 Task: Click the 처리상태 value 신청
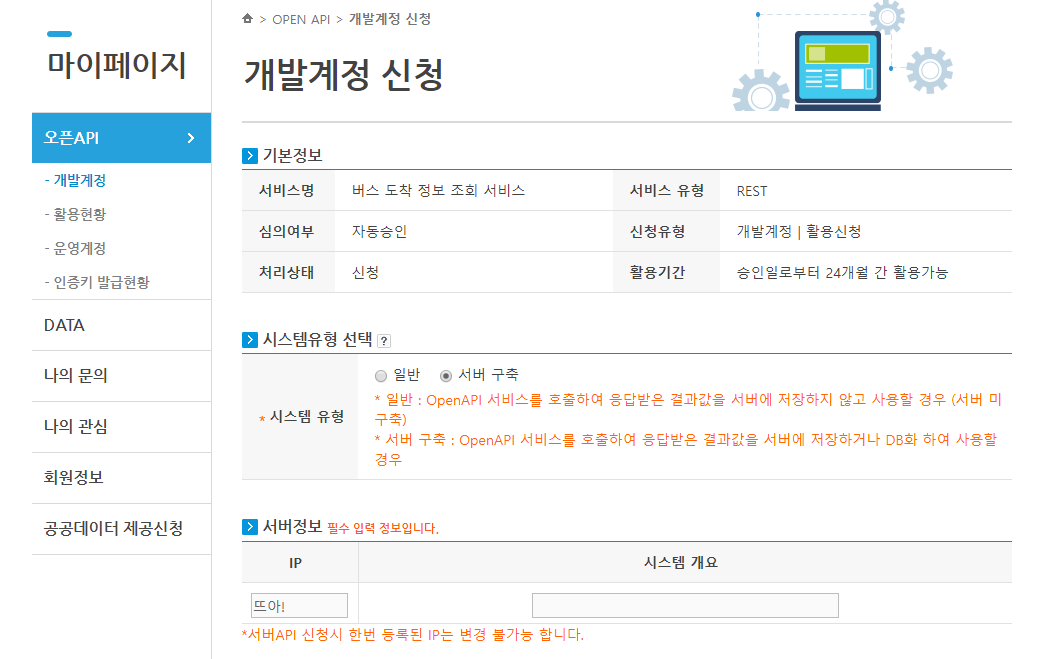point(365,273)
